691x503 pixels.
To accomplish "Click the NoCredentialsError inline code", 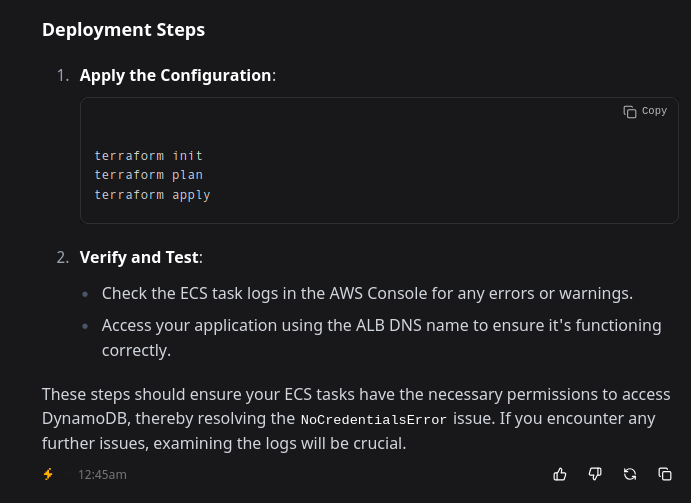I will click(x=374, y=419).
